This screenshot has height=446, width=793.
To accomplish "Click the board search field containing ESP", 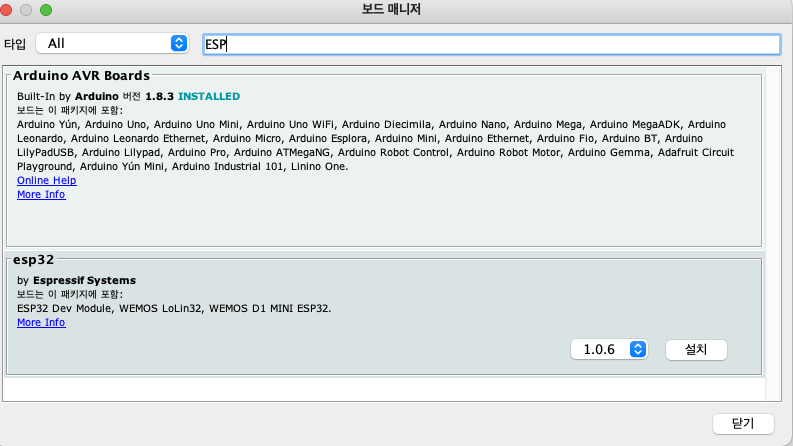I will click(x=491, y=44).
